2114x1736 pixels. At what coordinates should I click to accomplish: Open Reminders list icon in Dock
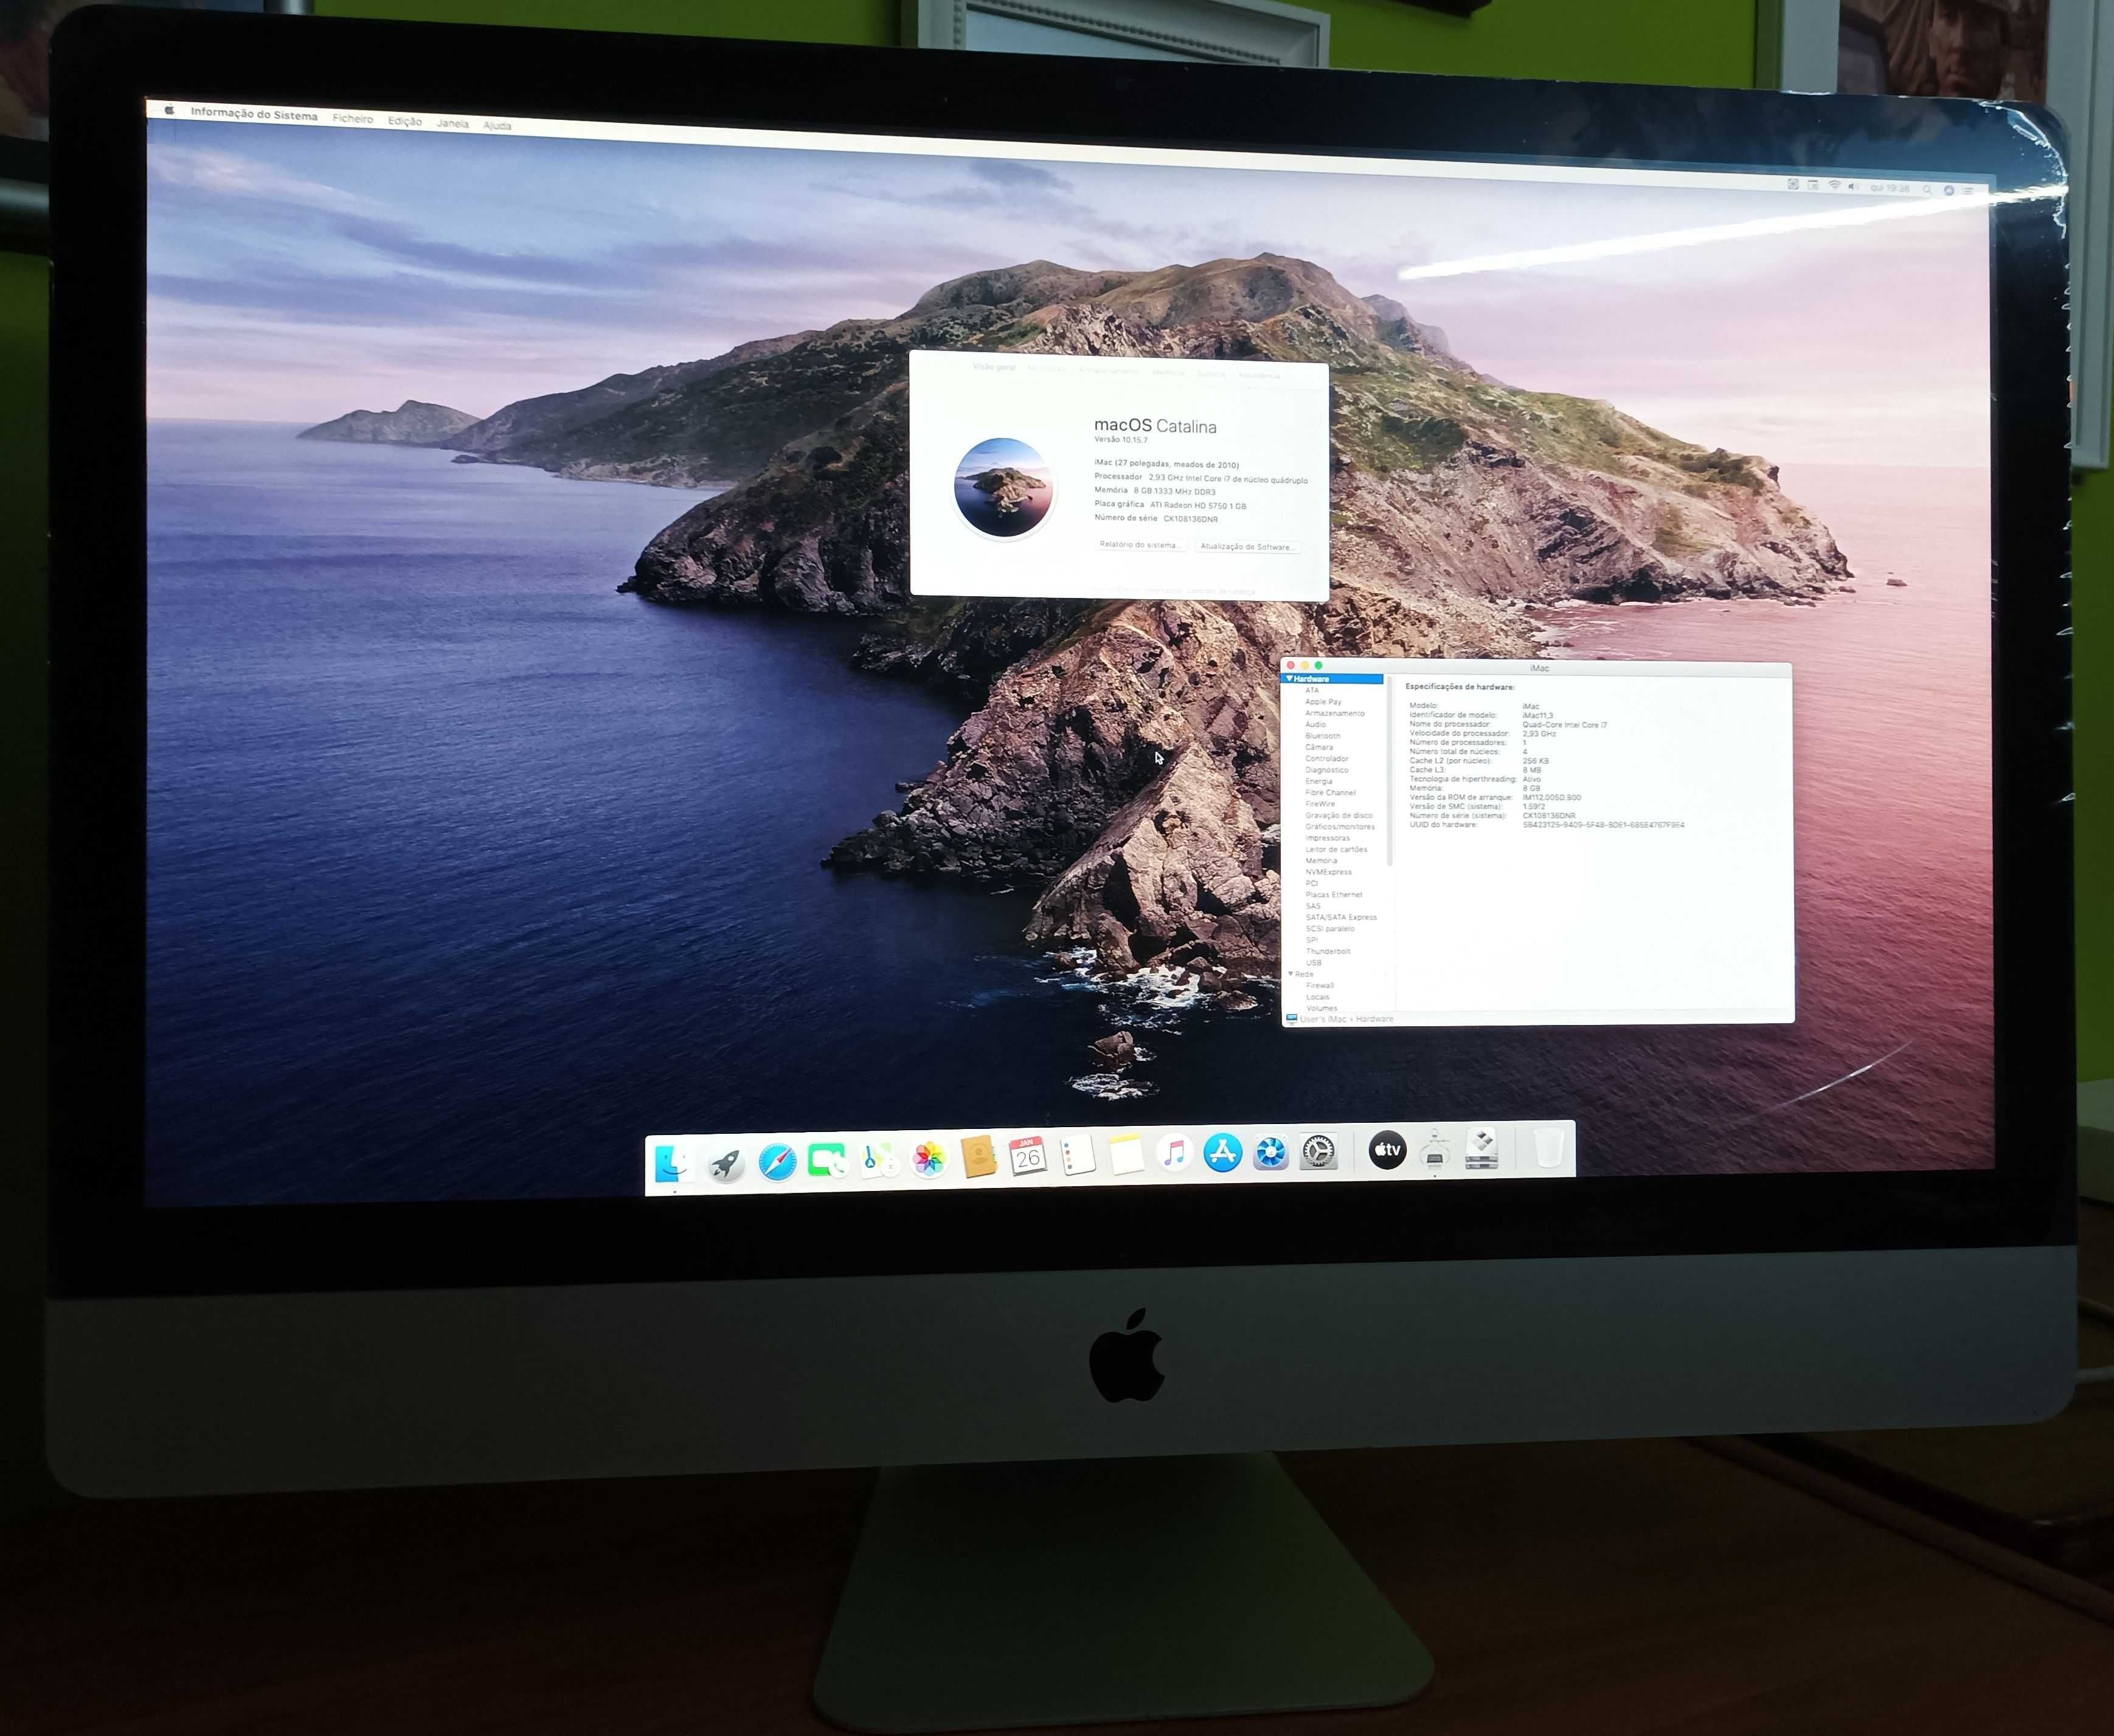1077,1155
